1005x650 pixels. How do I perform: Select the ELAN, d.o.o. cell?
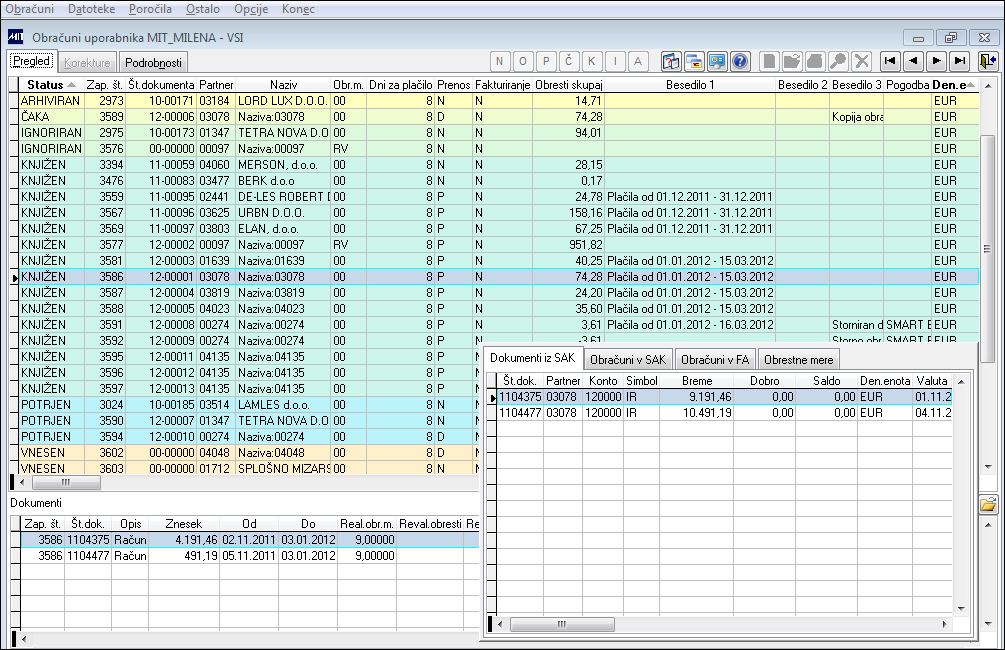point(283,229)
